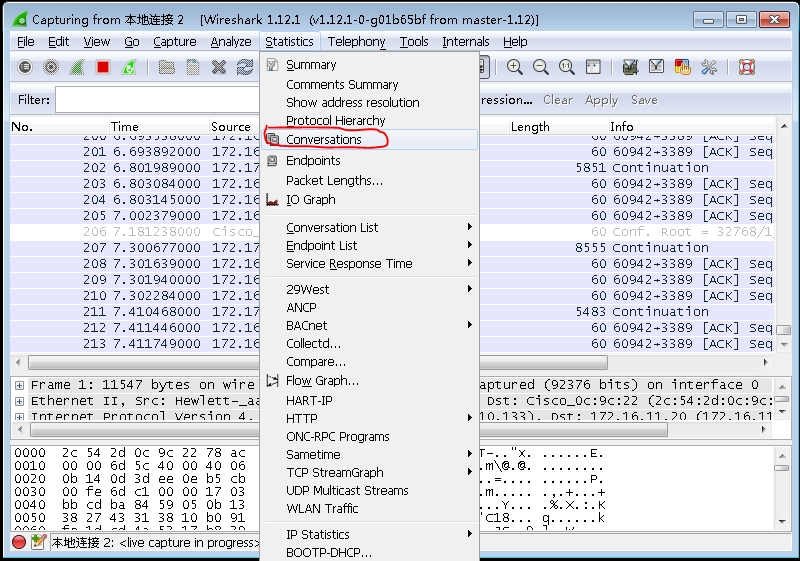Click the help lifebuoy icon

[746, 67]
